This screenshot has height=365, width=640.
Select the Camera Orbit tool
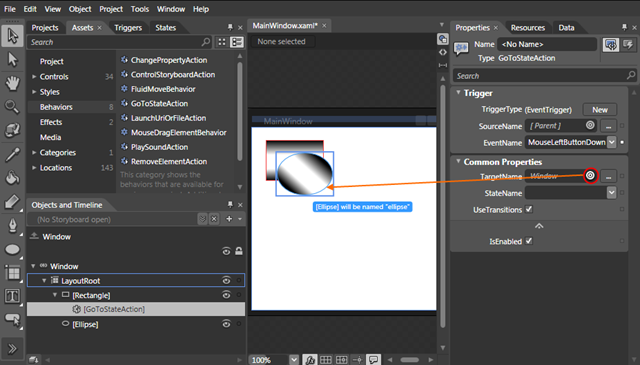[x=12, y=130]
